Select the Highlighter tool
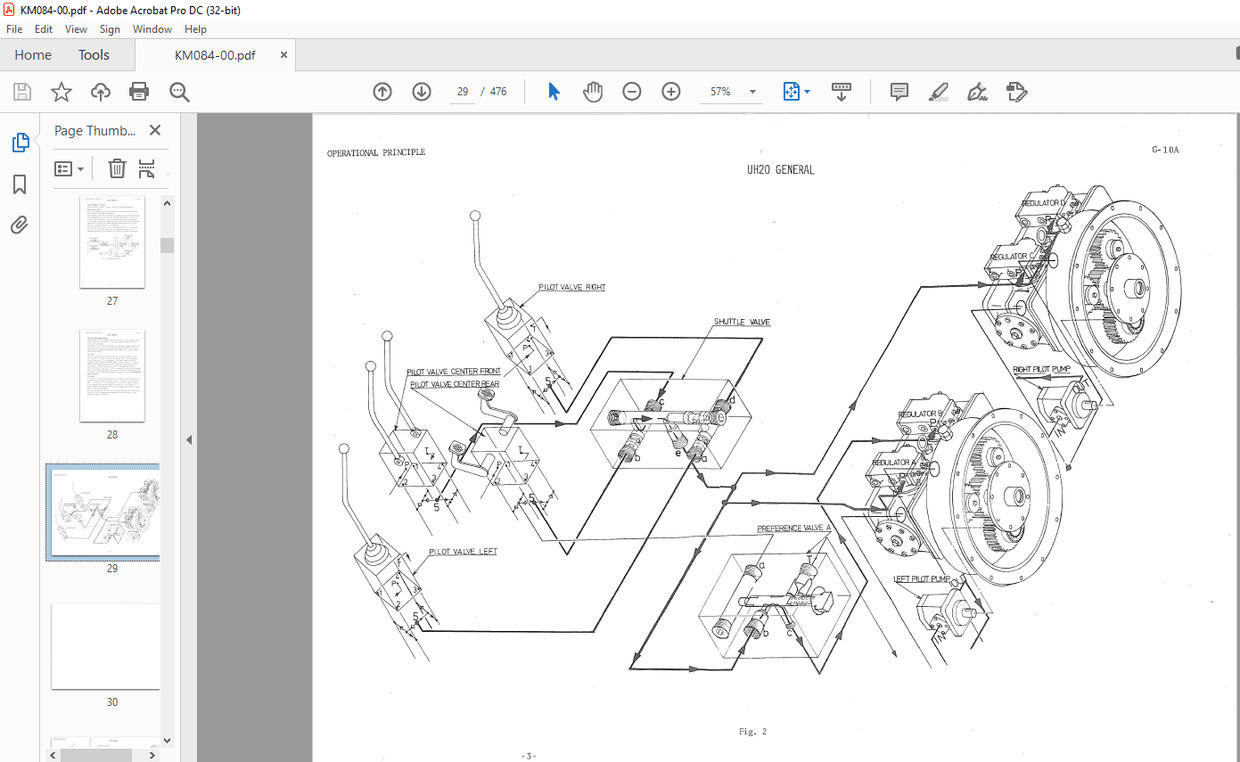 [938, 91]
